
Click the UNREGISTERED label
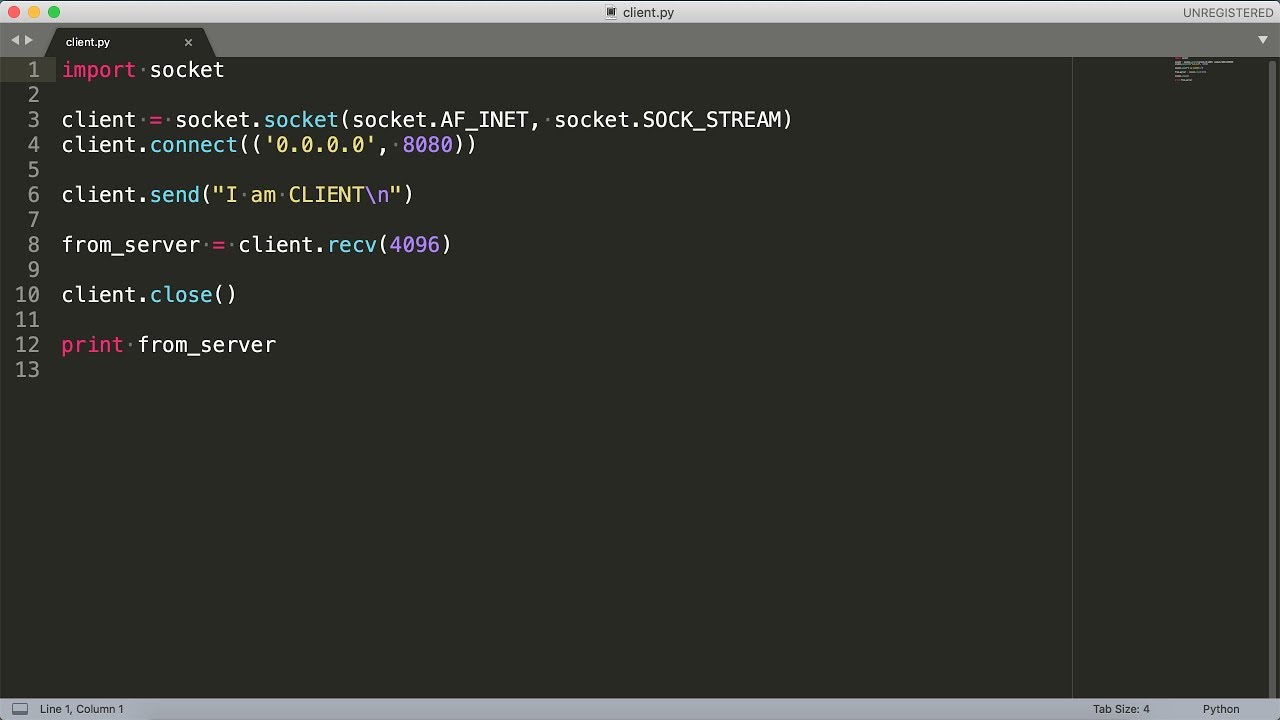[1228, 13]
